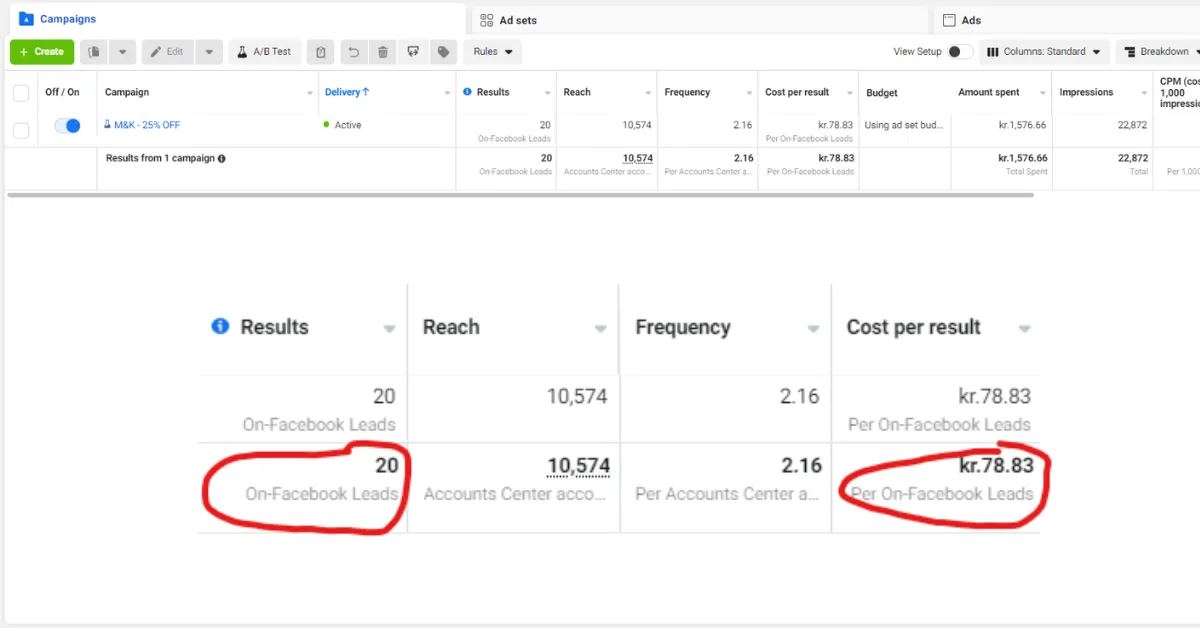The image size is (1200, 628).
Task: Open the Breakdown dropdown menu
Action: pyautogui.click(x=1162, y=52)
